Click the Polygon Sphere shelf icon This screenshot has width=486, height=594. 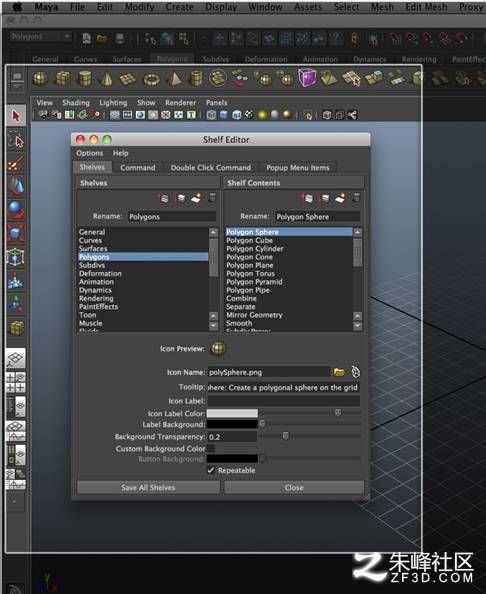40,79
